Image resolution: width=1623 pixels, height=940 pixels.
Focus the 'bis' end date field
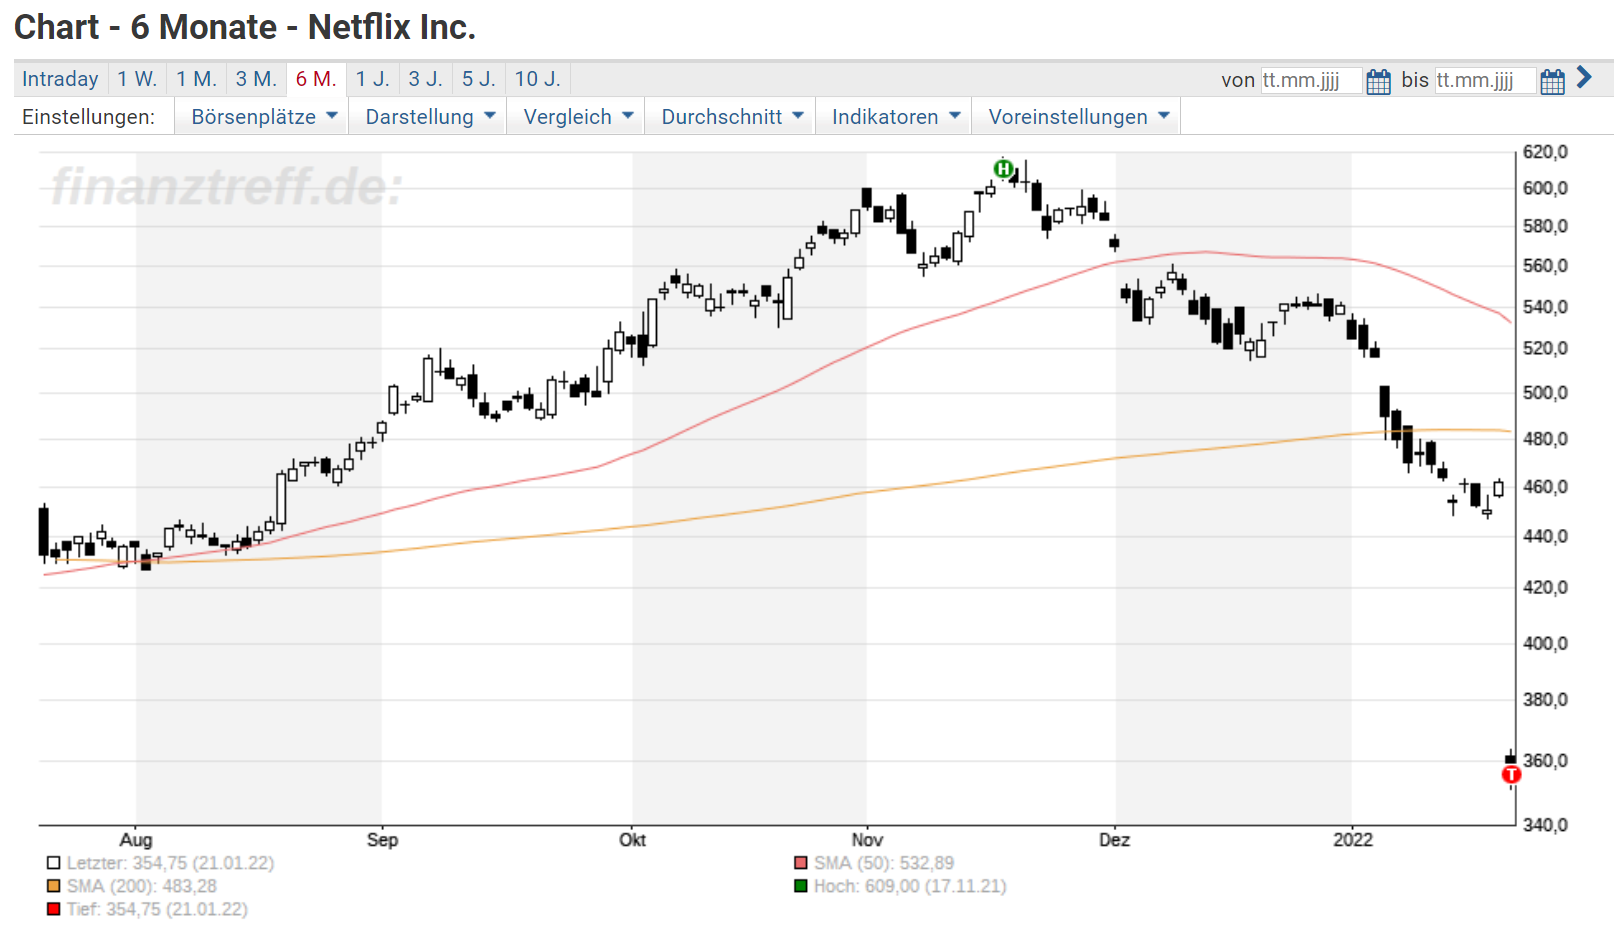click(1485, 80)
